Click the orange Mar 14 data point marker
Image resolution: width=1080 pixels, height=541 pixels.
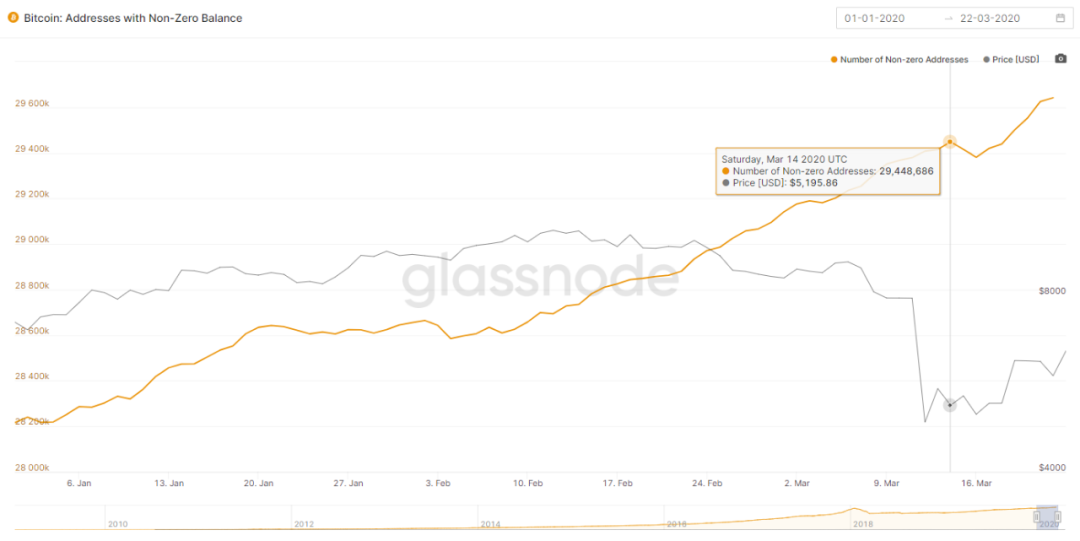[x=950, y=142]
